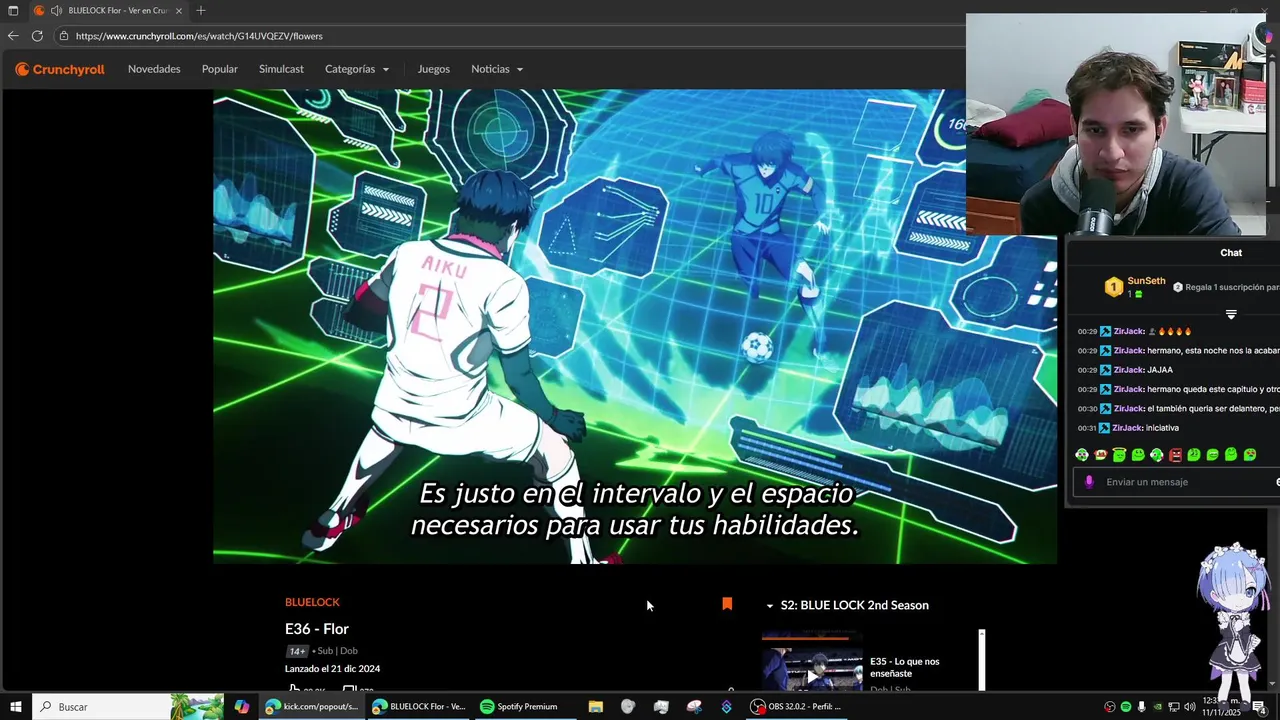Click the site info icon beside URL

point(64,36)
